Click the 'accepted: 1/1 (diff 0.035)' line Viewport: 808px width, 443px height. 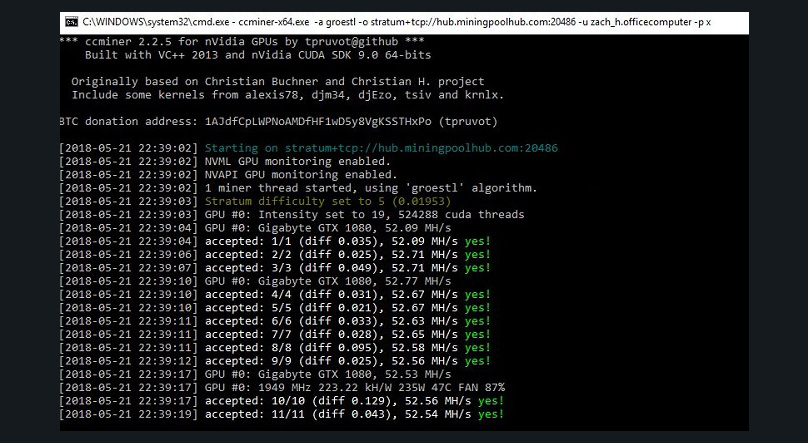point(275,242)
